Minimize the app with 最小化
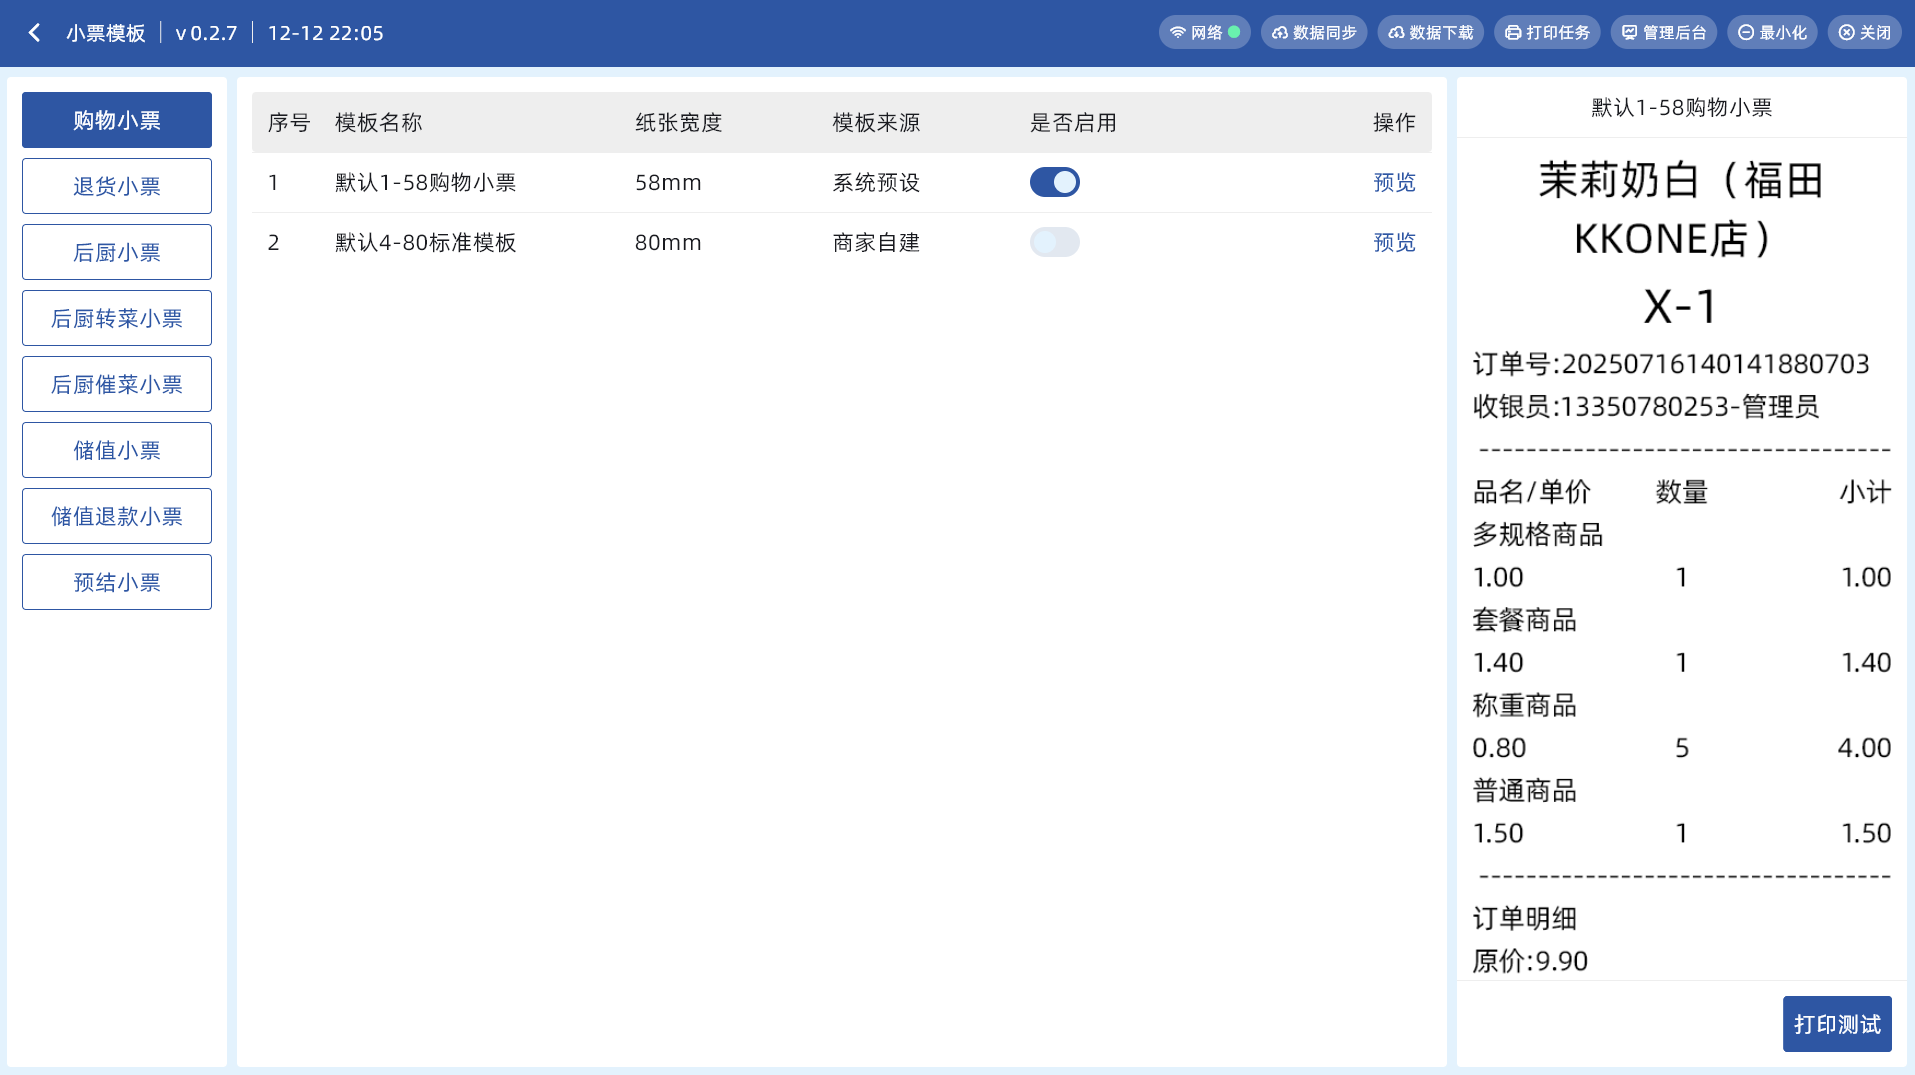The width and height of the screenshot is (1915, 1075). pyautogui.click(x=1772, y=33)
